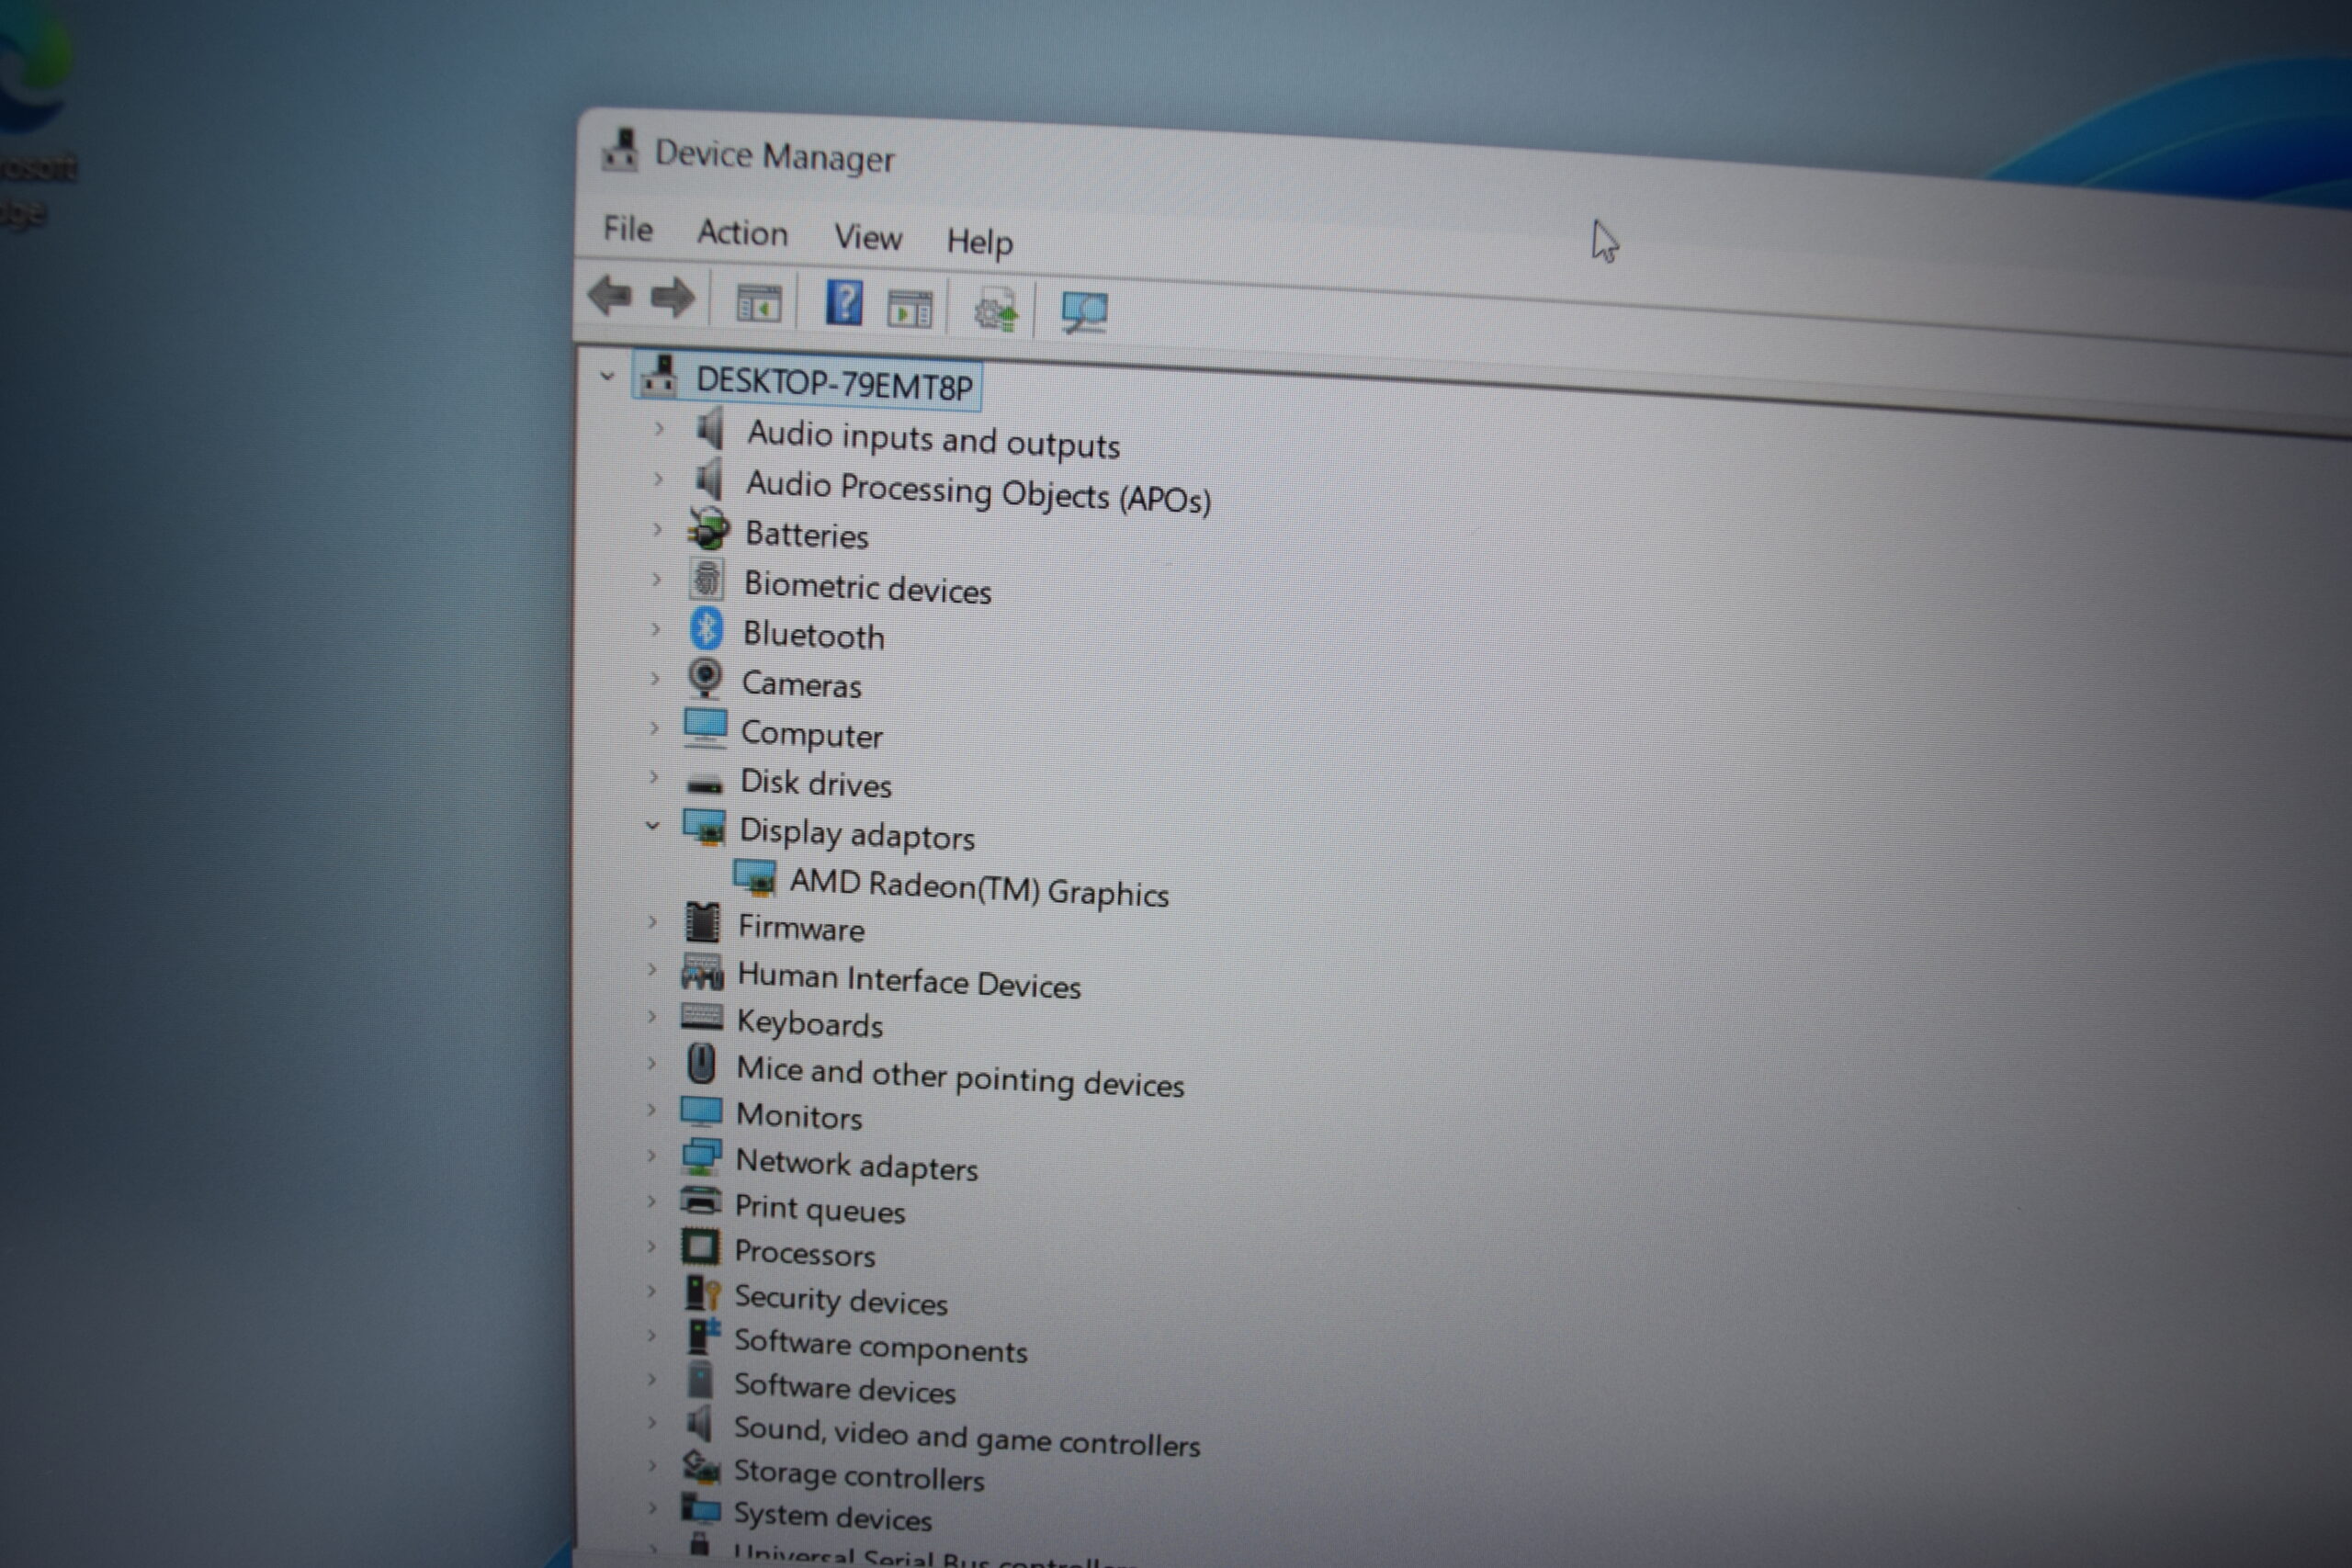The image size is (2352, 1568).
Task: Click Scan for hardware changes monitor icon
Action: [x=1083, y=313]
